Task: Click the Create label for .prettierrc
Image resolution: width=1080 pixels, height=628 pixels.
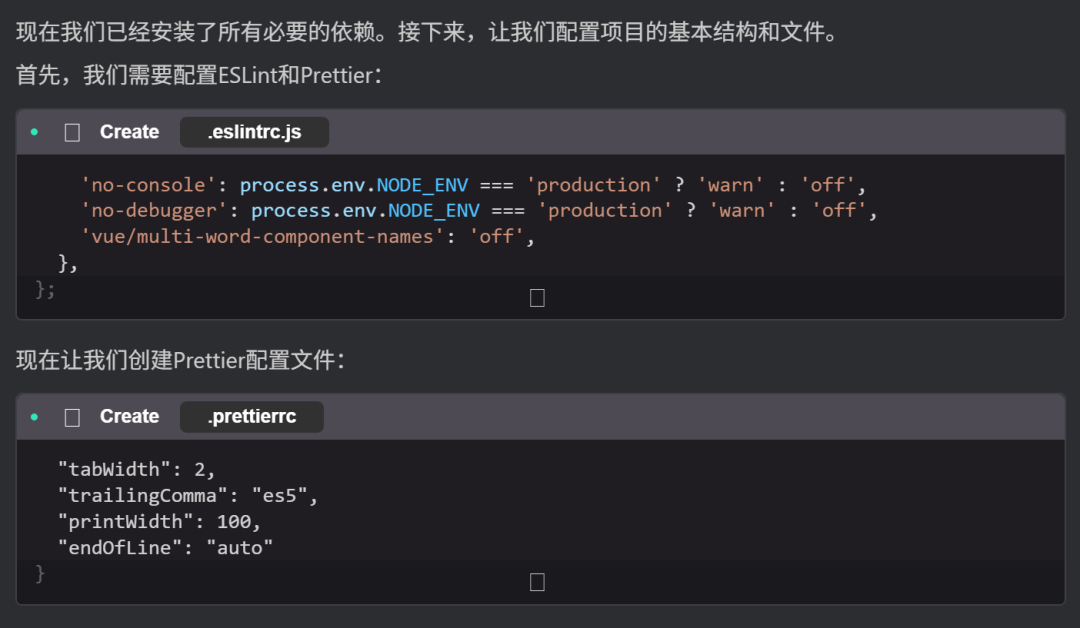Action: [x=129, y=417]
